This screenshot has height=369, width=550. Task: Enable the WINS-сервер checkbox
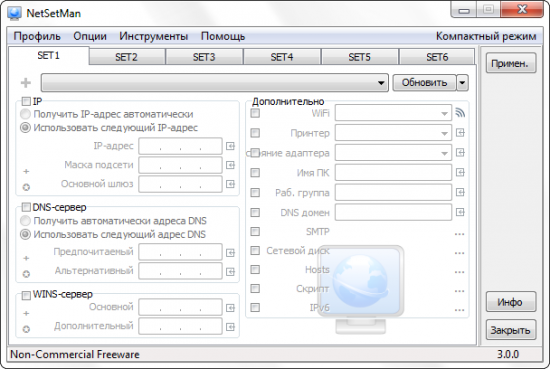(26, 295)
